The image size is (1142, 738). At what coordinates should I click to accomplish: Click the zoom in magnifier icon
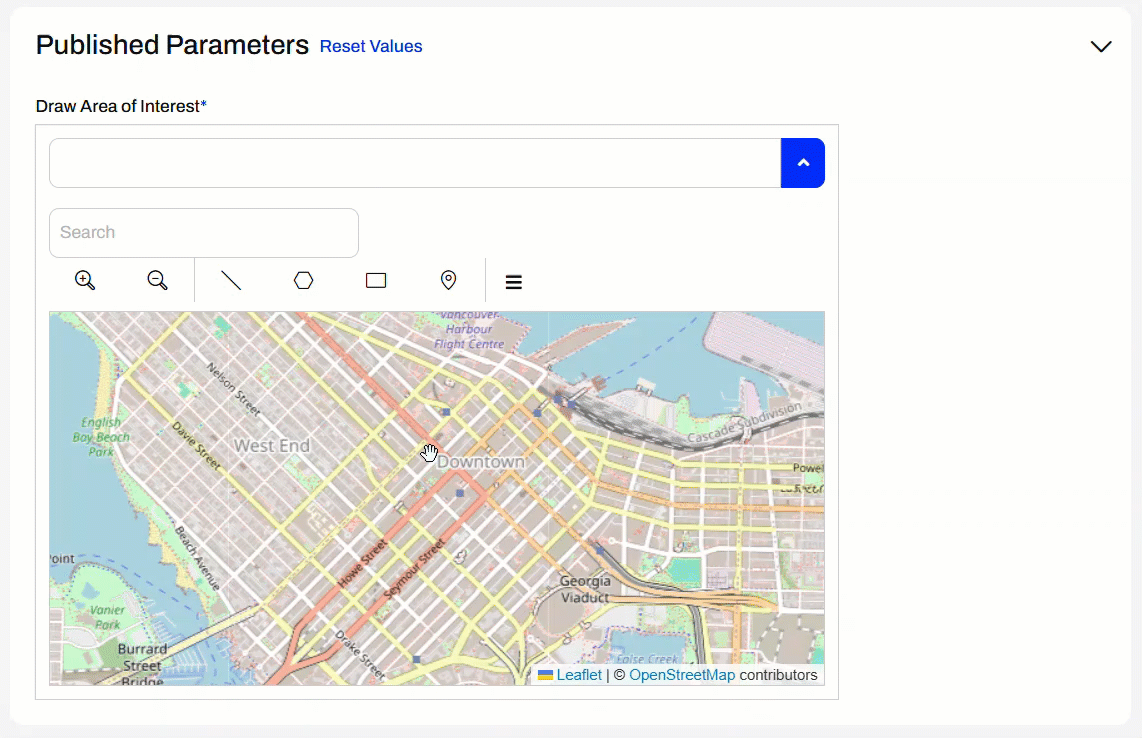[85, 281]
